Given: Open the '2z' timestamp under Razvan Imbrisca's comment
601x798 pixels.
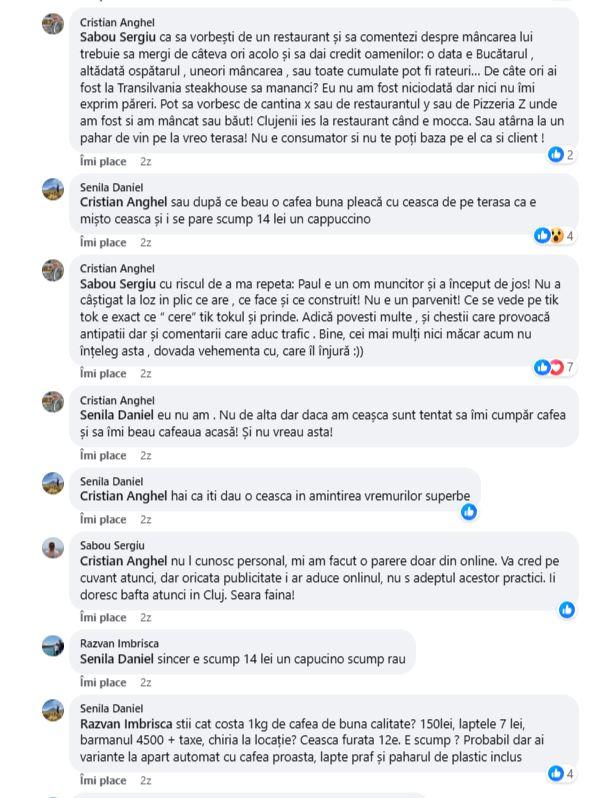Looking at the screenshot, I should (x=146, y=682).
